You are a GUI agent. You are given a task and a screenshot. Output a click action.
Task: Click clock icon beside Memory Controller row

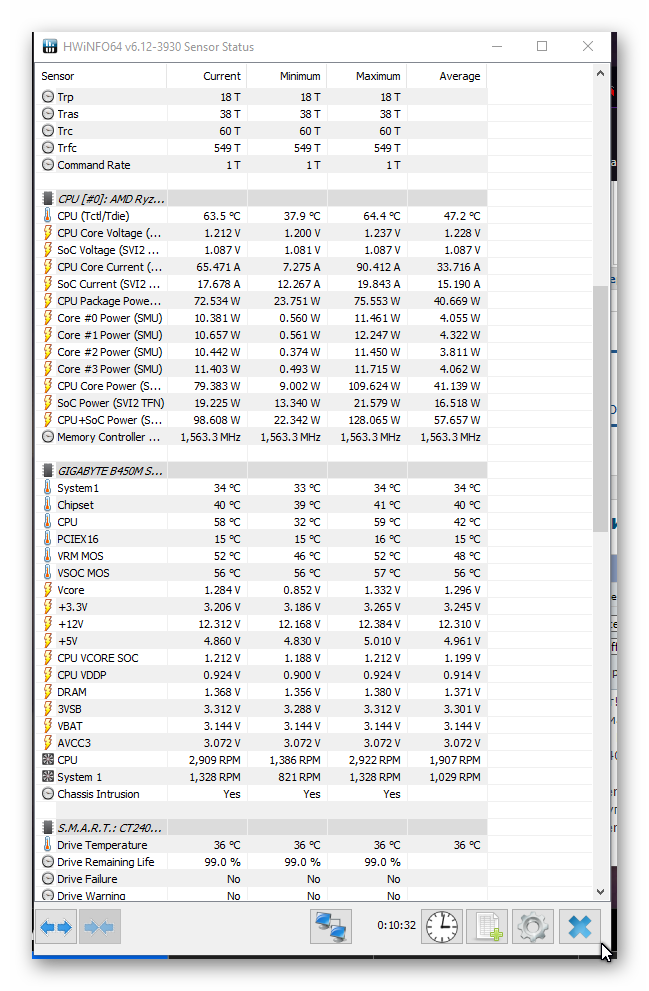pos(47,437)
